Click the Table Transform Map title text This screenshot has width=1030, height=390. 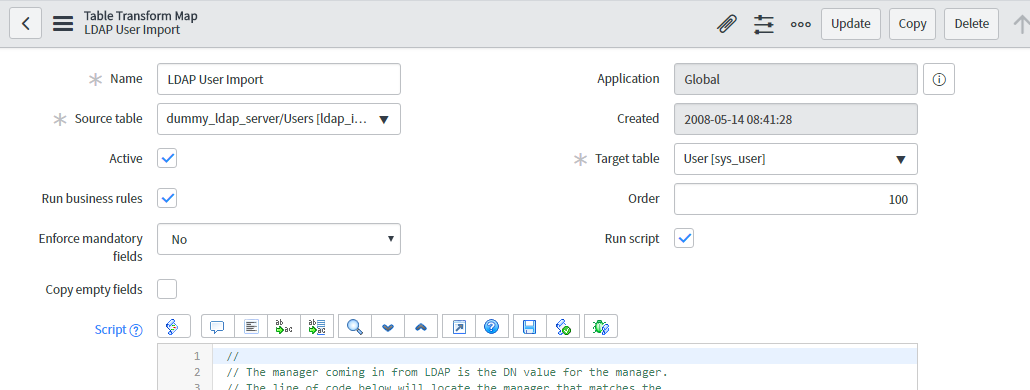[x=141, y=16]
